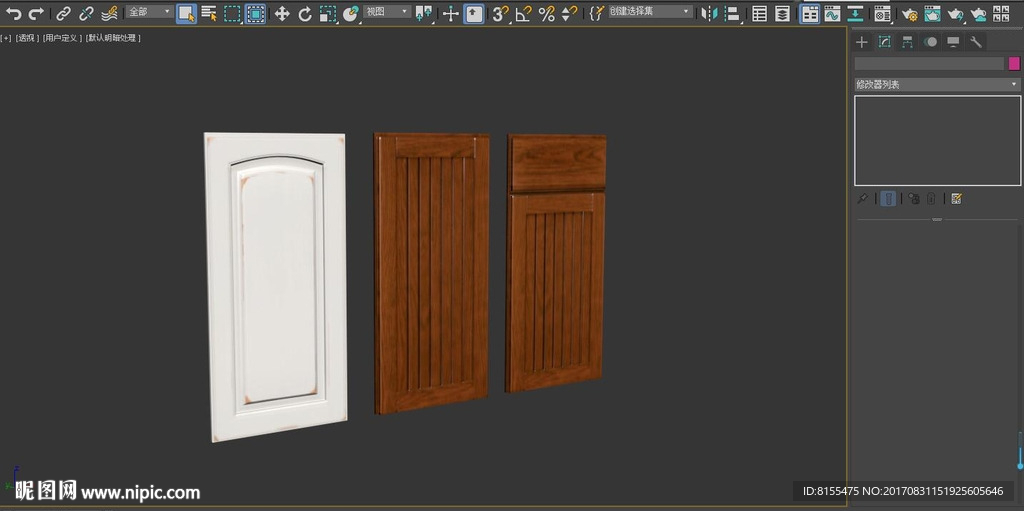Select the Rotate tool

pos(305,13)
